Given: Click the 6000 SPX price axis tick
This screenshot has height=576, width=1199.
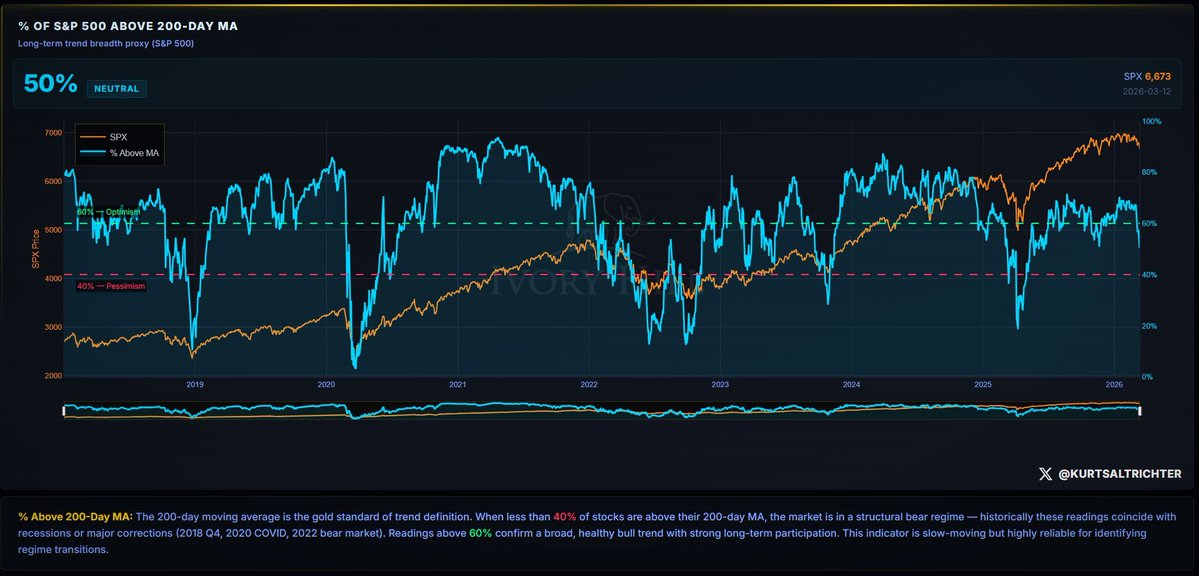Looking at the screenshot, I should (x=52, y=181).
